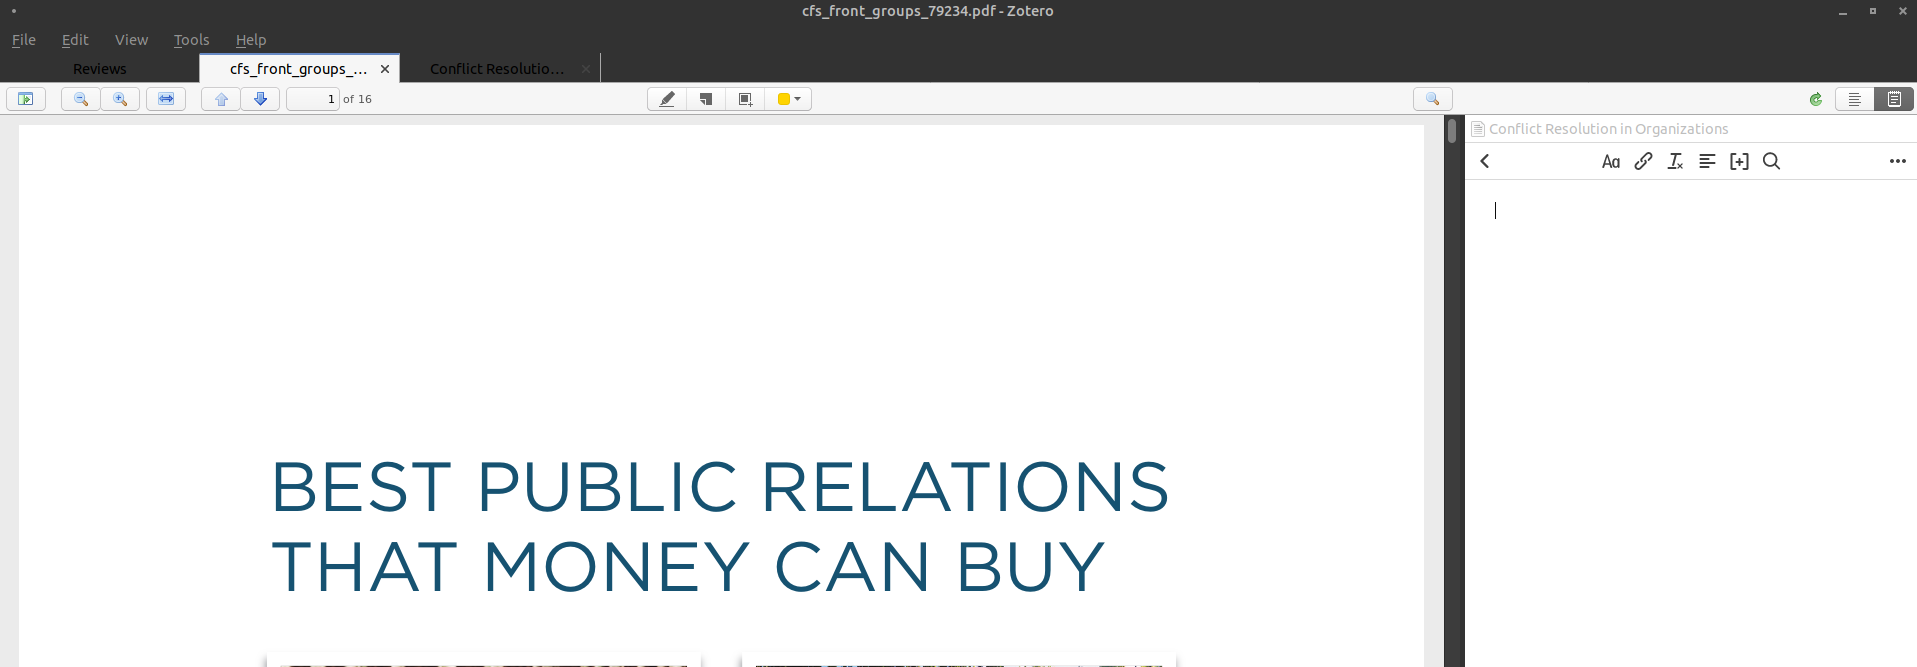Open the note editor more options menu
The height and width of the screenshot is (667, 1917).
coord(1897,162)
